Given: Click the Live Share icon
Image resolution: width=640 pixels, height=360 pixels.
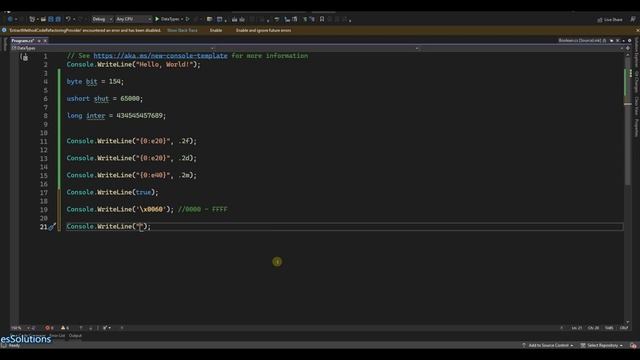Looking at the screenshot, I should [x=600, y=20].
